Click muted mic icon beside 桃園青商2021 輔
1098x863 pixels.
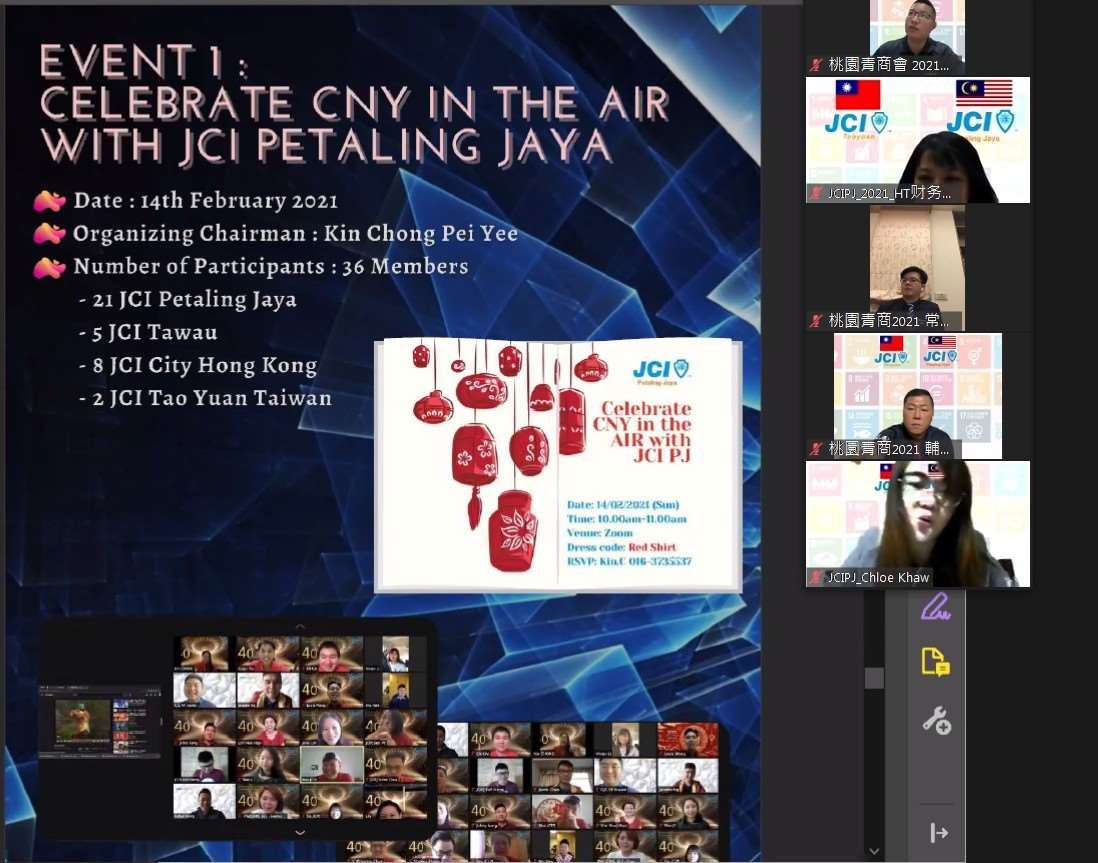816,448
